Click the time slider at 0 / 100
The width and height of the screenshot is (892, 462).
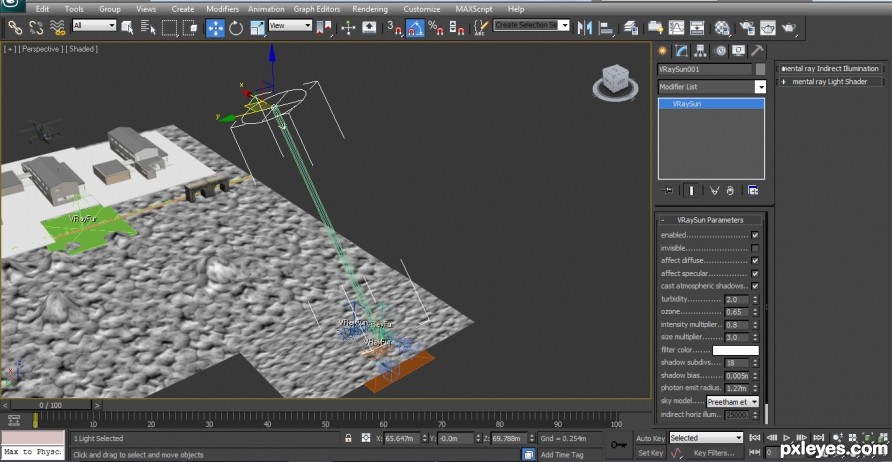(51, 405)
